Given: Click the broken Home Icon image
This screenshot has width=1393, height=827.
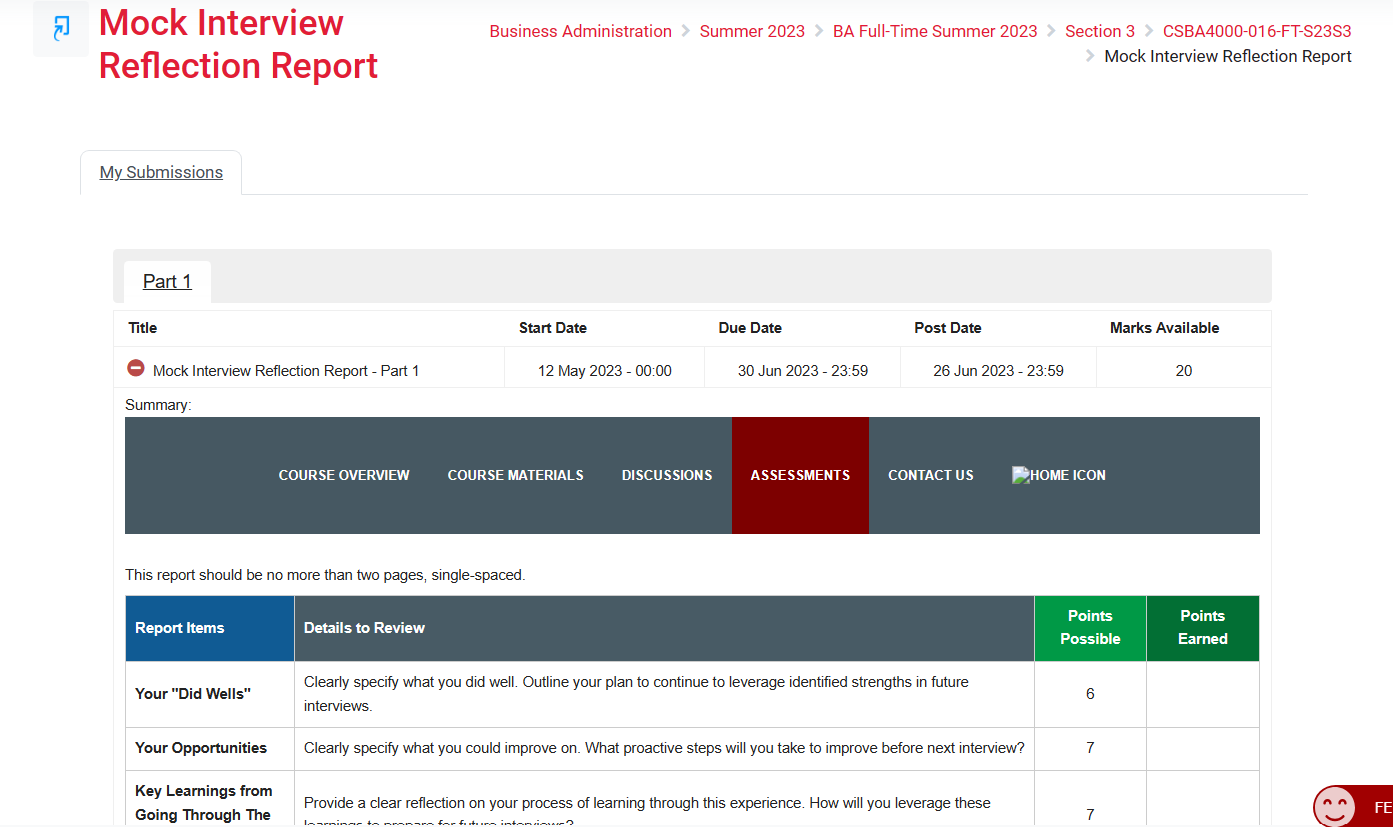Looking at the screenshot, I should [1059, 475].
